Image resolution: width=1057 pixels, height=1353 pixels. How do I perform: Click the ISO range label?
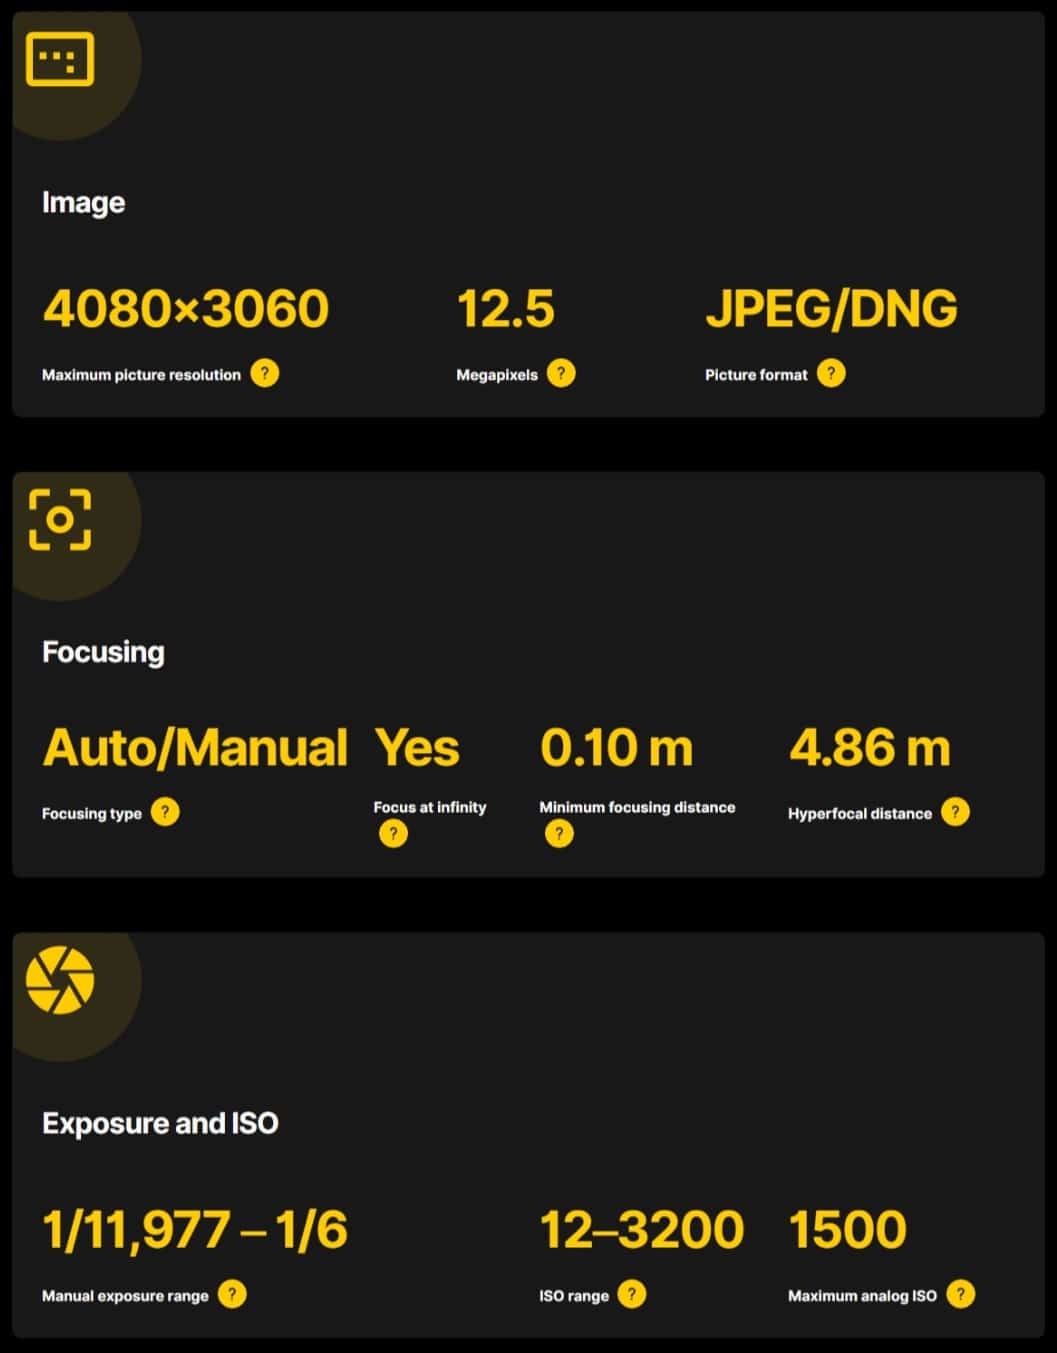(x=574, y=1296)
